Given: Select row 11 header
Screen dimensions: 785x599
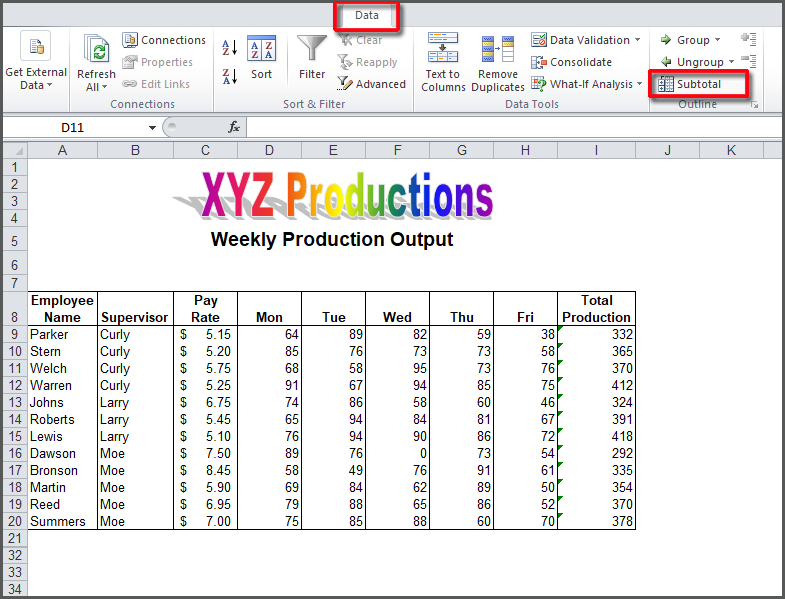Looking at the screenshot, I should (15, 369).
